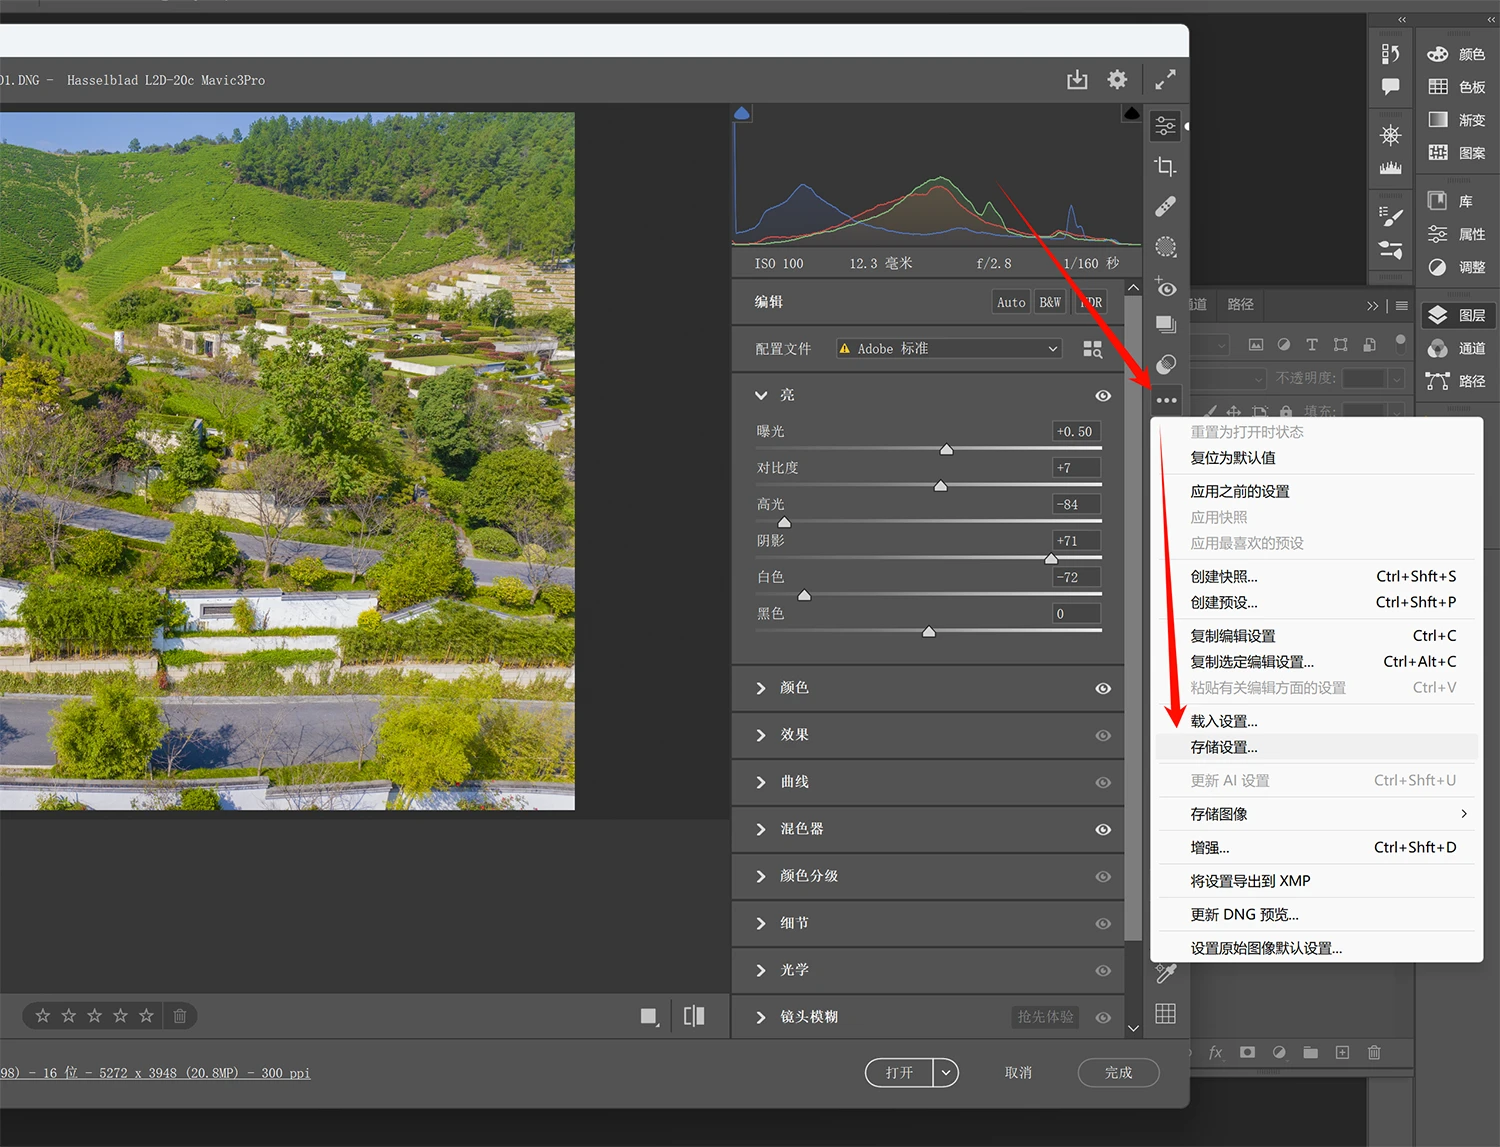Open Camera Raw settings gear
Image resolution: width=1500 pixels, height=1147 pixels.
click(x=1117, y=80)
